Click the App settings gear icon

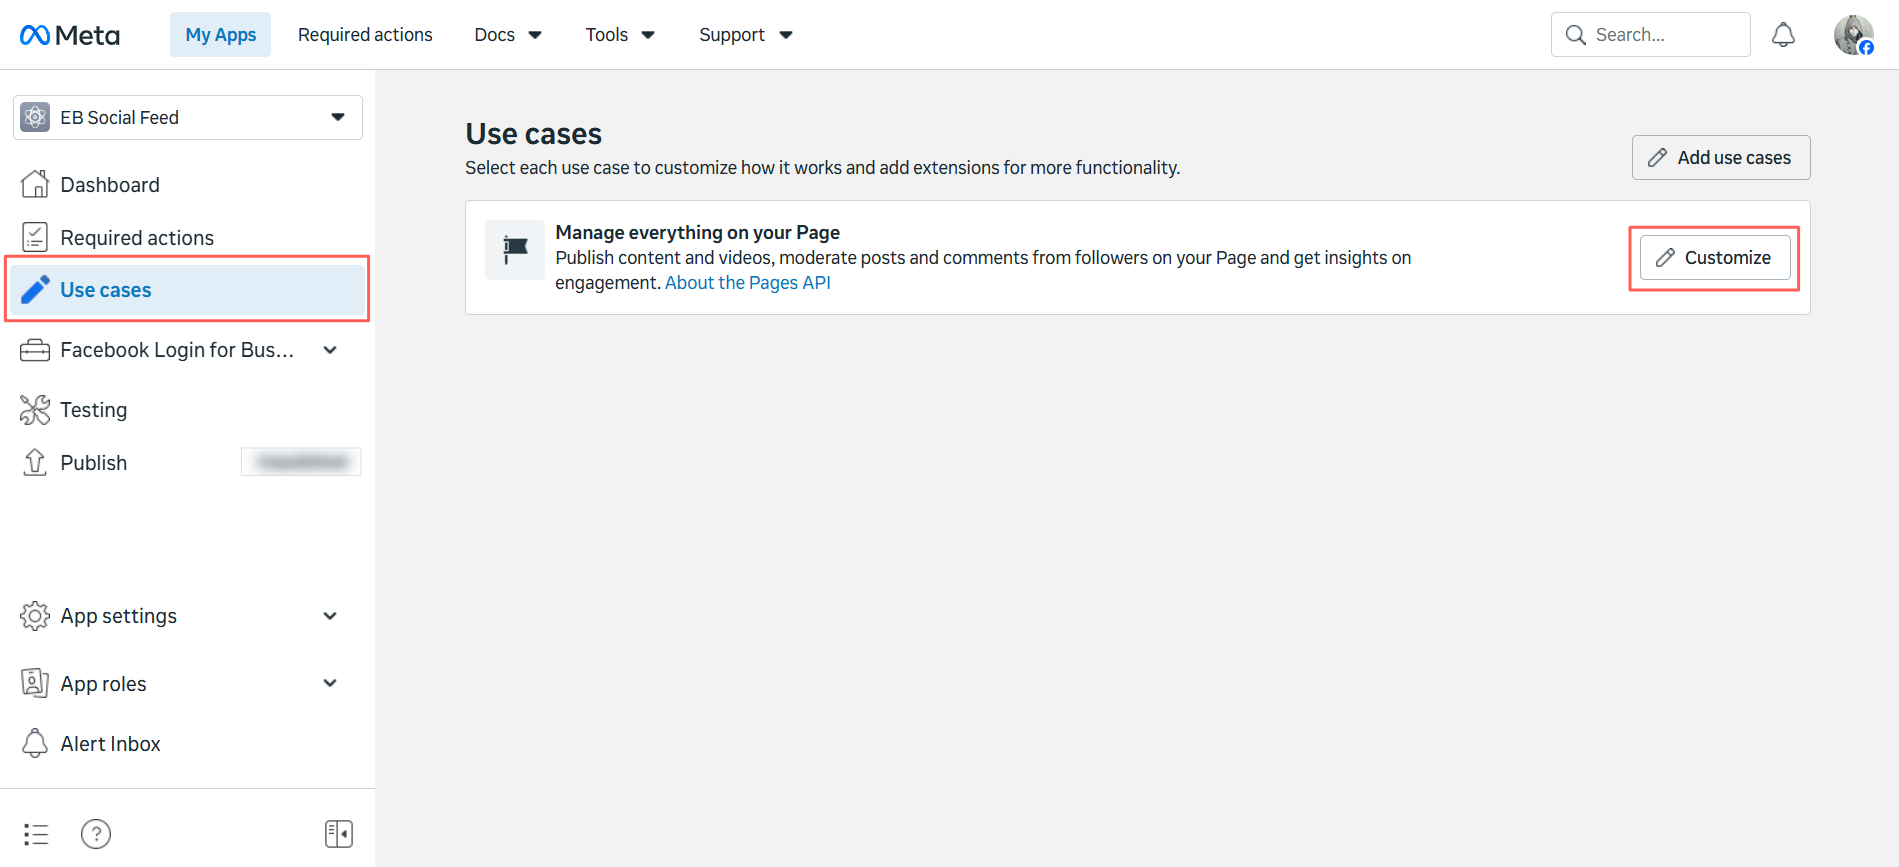pos(35,616)
